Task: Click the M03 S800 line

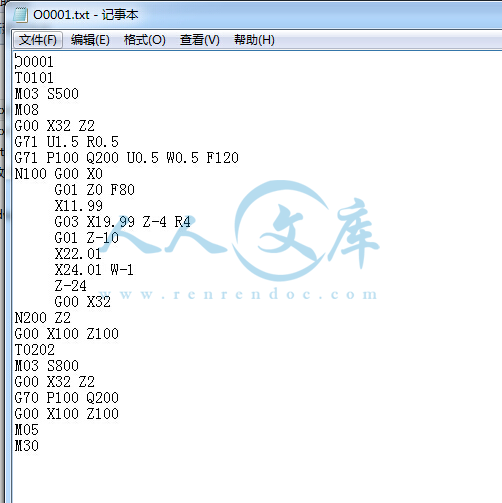Action: pyautogui.click(x=47, y=366)
